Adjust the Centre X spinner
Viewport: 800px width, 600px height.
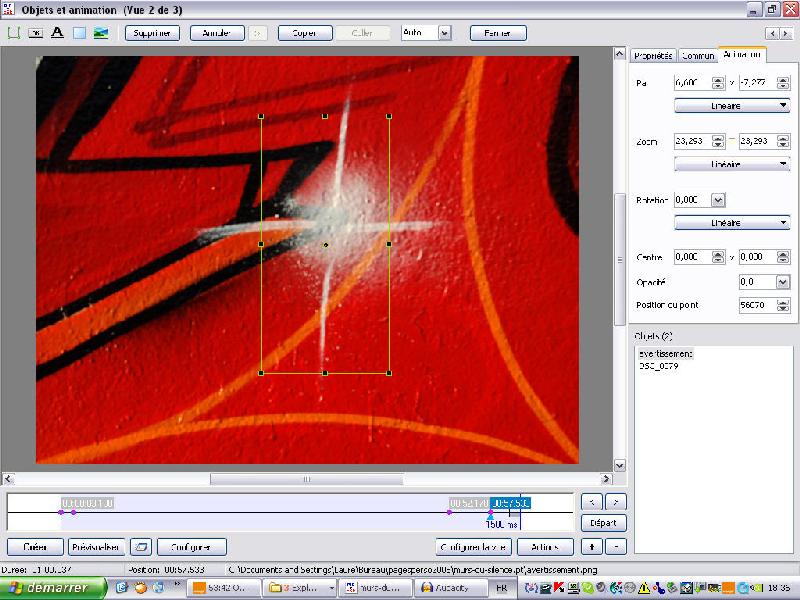tap(718, 257)
